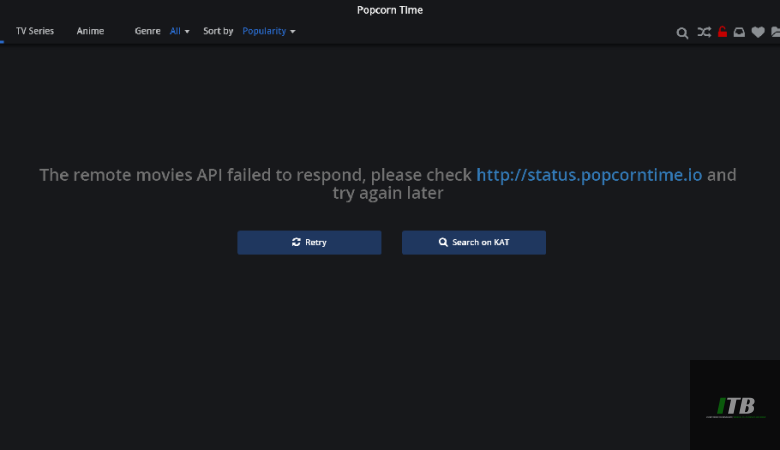This screenshot has height=450, width=780.
Task: Click the Retry button
Action: tap(309, 242)
